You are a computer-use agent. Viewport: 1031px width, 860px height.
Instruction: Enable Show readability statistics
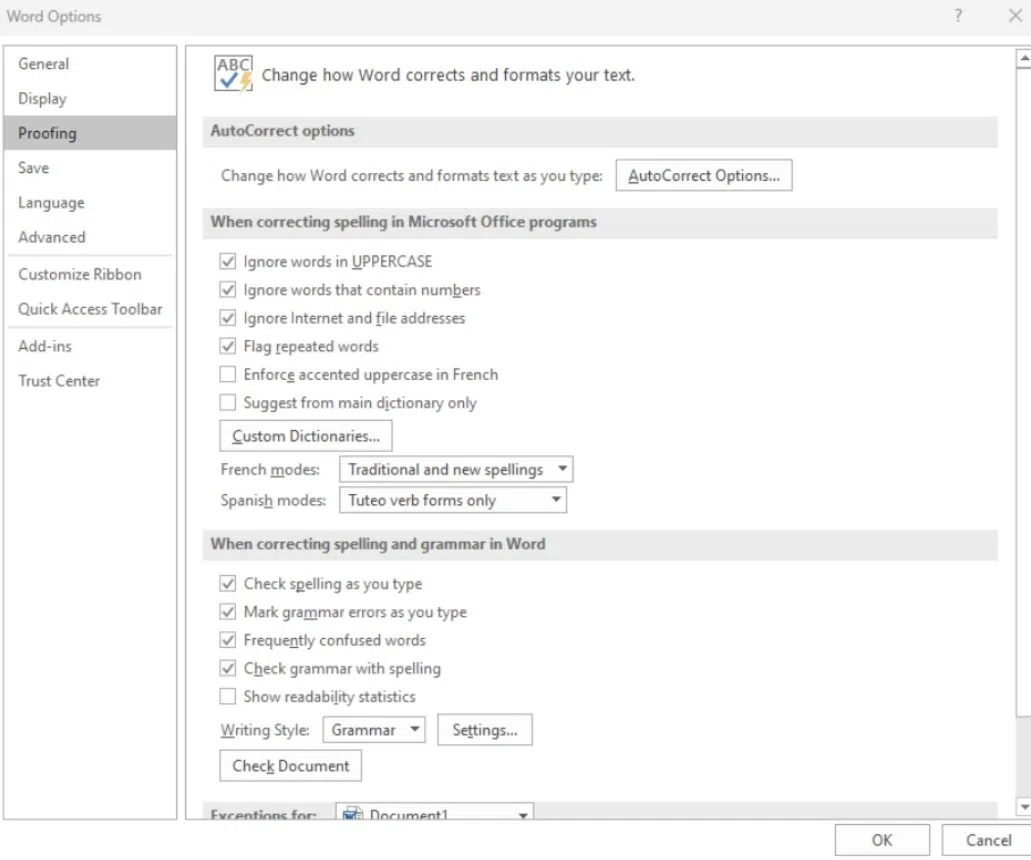(x=228, y=696)
